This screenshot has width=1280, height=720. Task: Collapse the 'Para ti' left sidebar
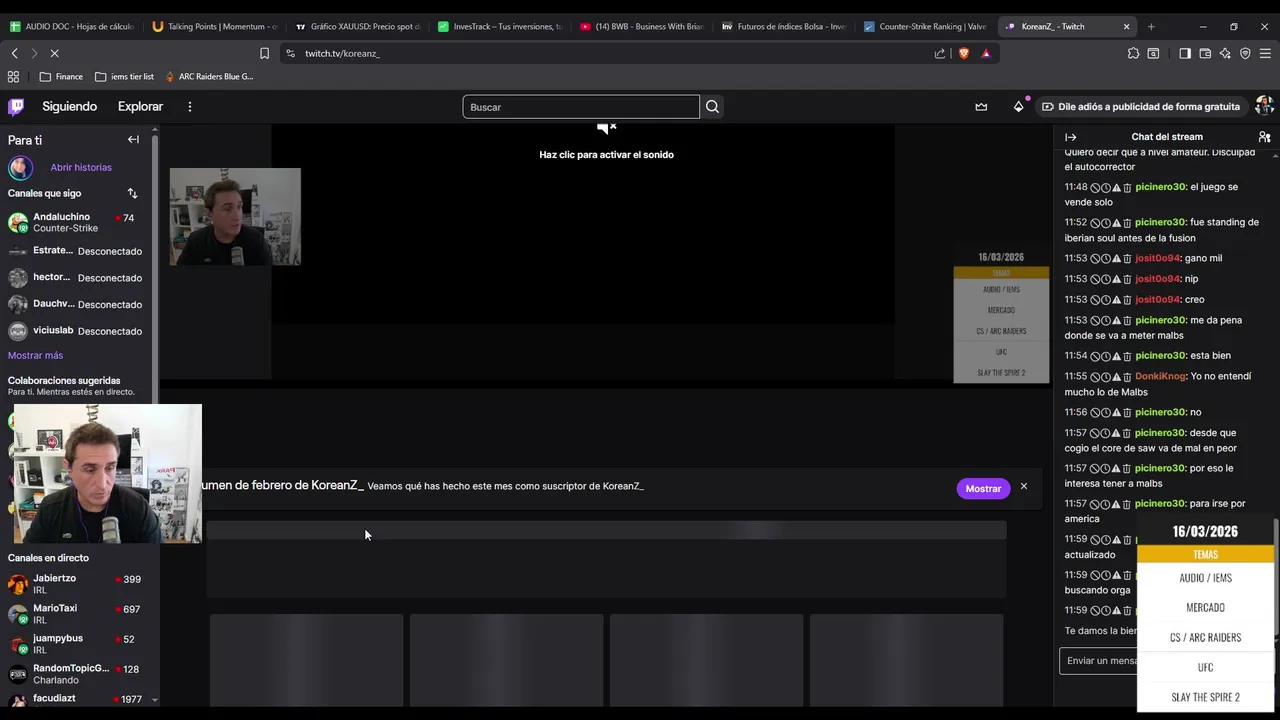pos(133,140)
